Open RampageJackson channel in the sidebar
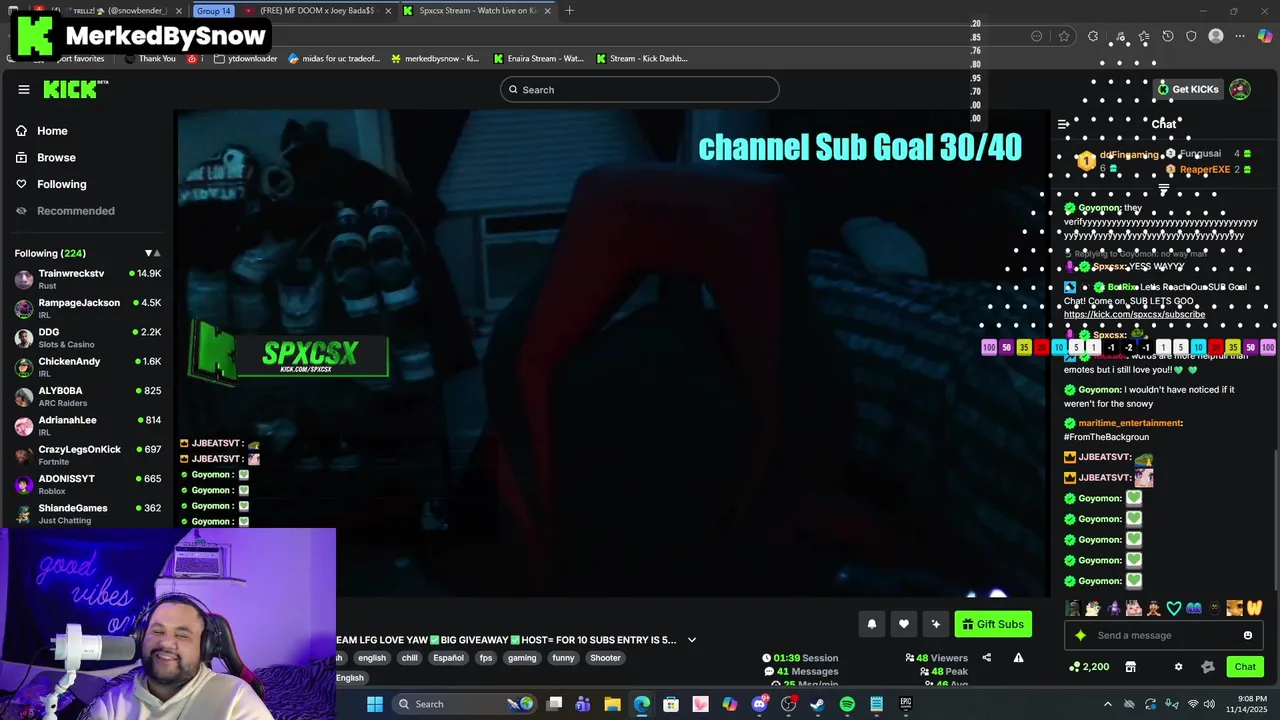 [88, 308]
